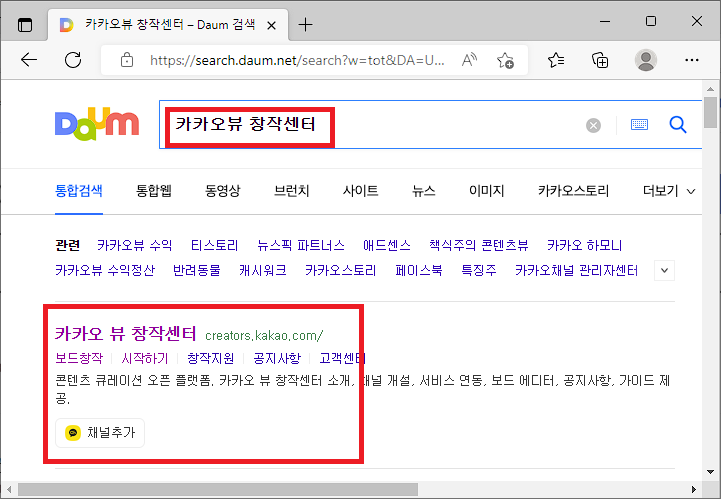
Task: Open the 보드창작 sublink
Action: pos(79,358)
